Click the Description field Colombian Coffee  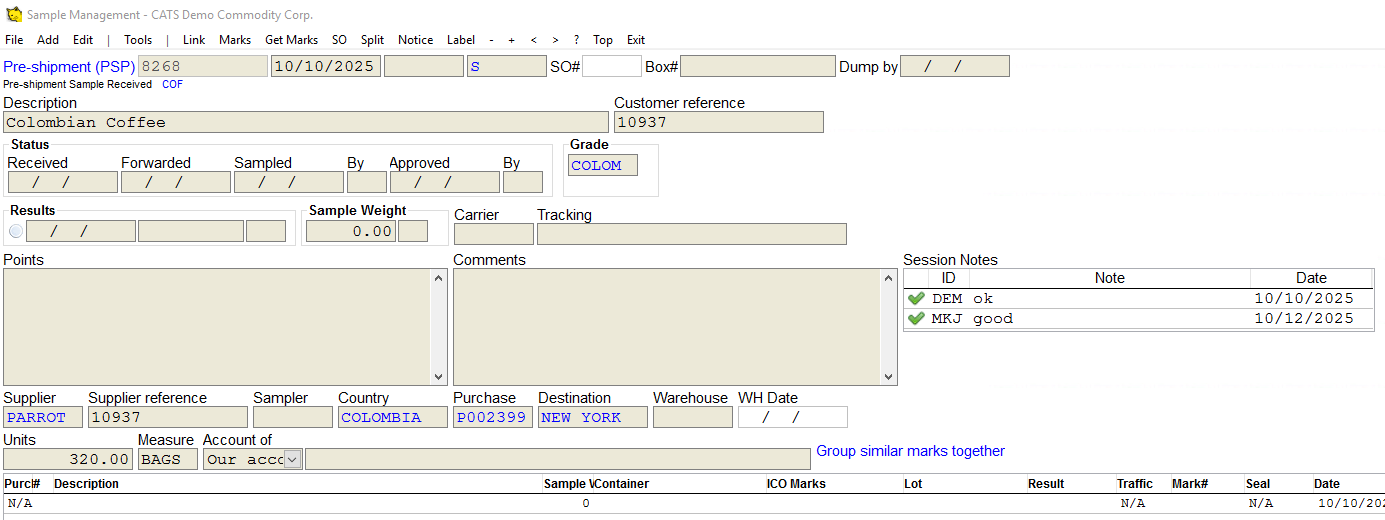point(305,122)
